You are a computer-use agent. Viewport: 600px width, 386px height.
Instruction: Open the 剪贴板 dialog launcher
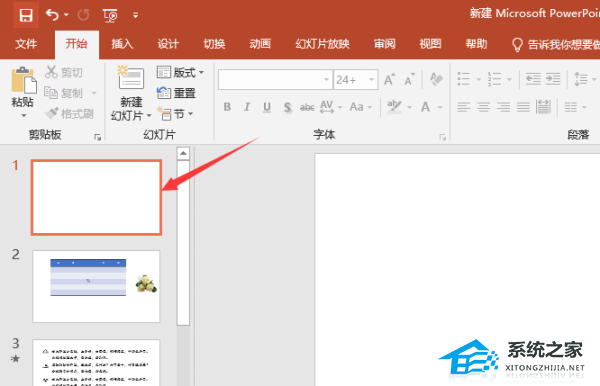click(x=98, y=137)
